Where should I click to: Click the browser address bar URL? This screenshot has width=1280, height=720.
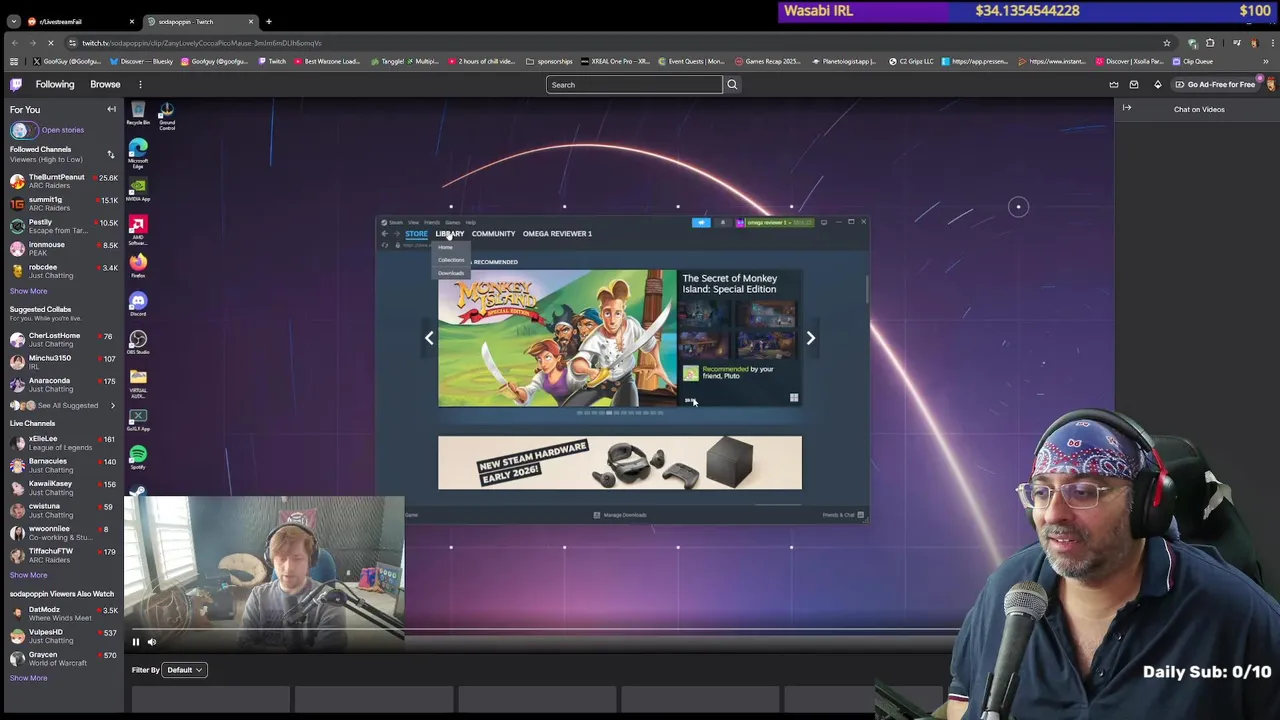pos(200,43)
